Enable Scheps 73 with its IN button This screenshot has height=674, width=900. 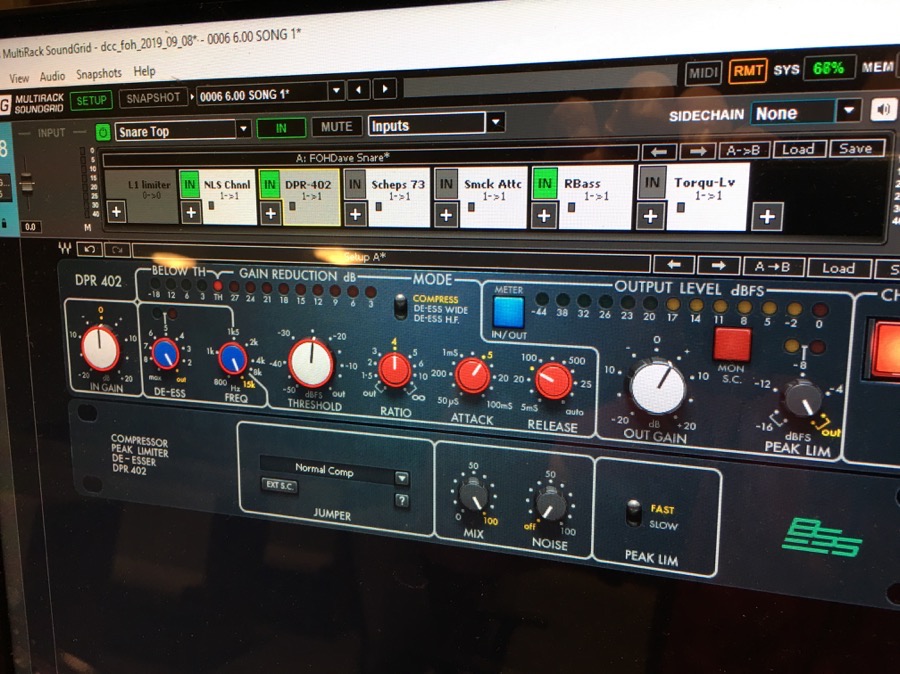[x=355, y=184]
